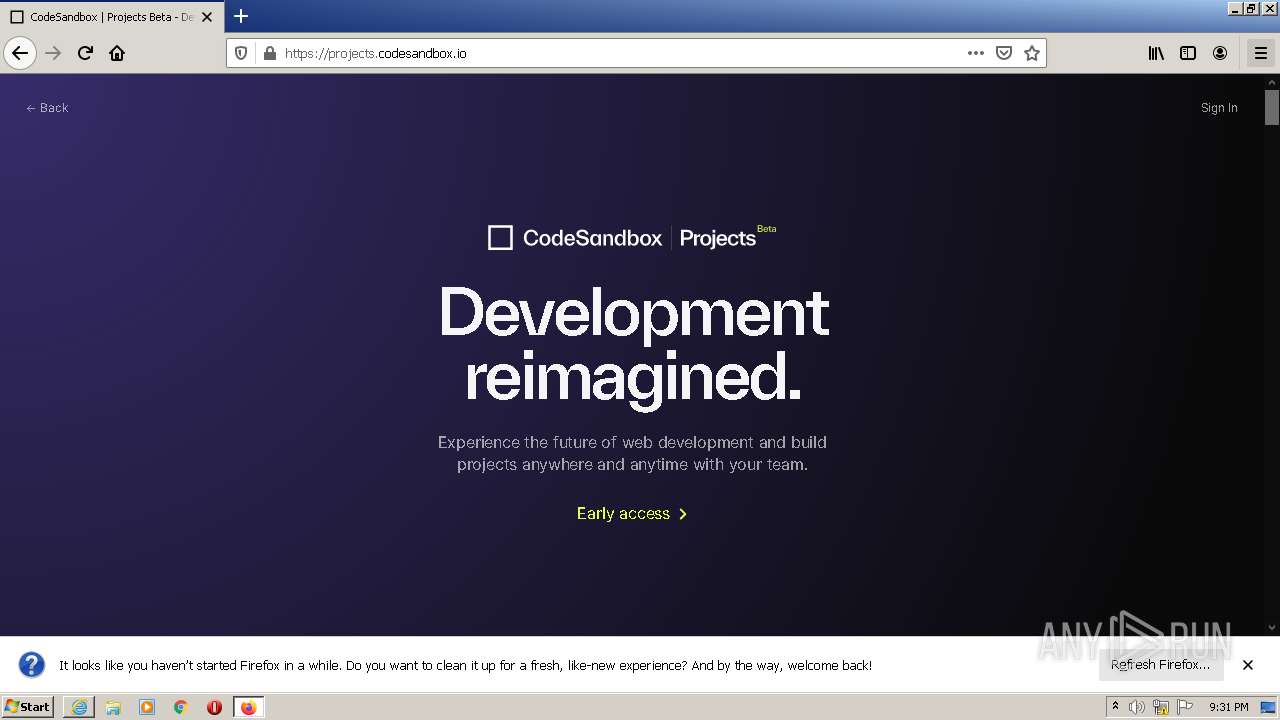Select Firefox taskbar button
This screenshot has height=720, width=1280.
click(249, 707)
